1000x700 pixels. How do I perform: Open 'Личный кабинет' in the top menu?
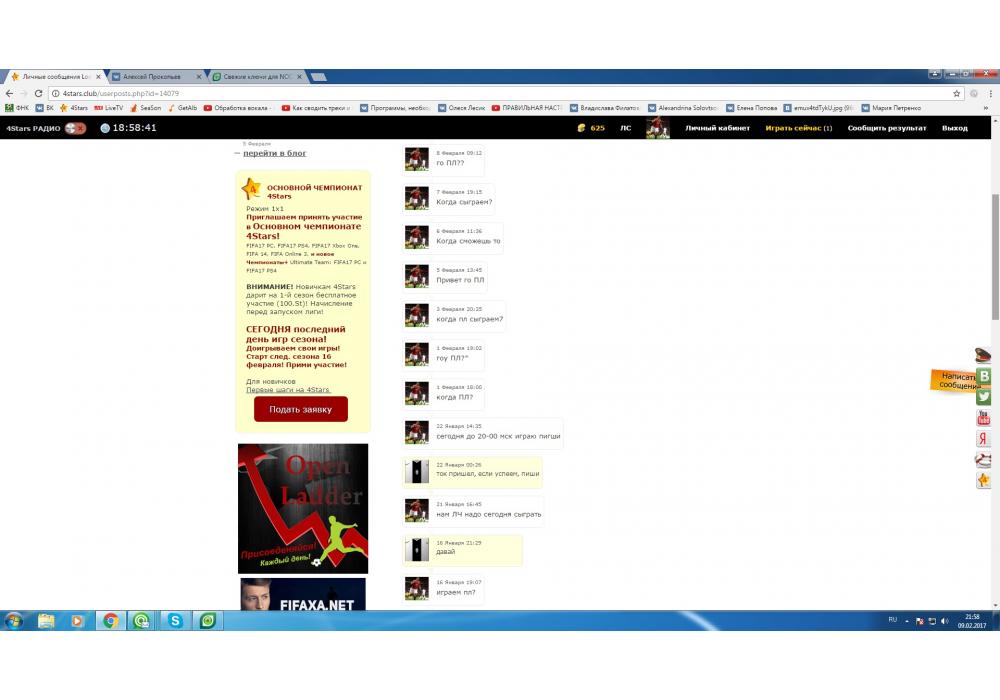pyautogui.click(x=717, y=128)
